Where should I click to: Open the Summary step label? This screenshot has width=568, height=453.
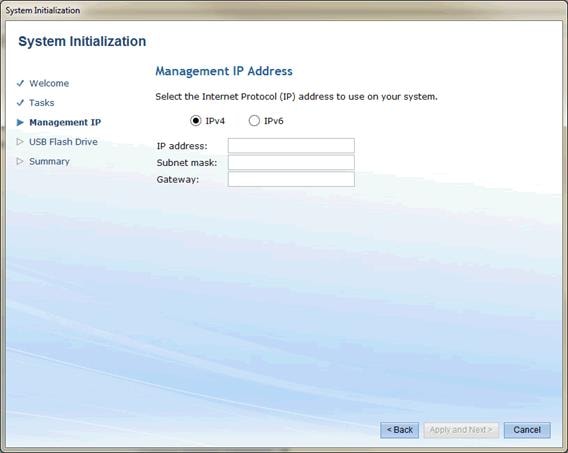point(49,162)
